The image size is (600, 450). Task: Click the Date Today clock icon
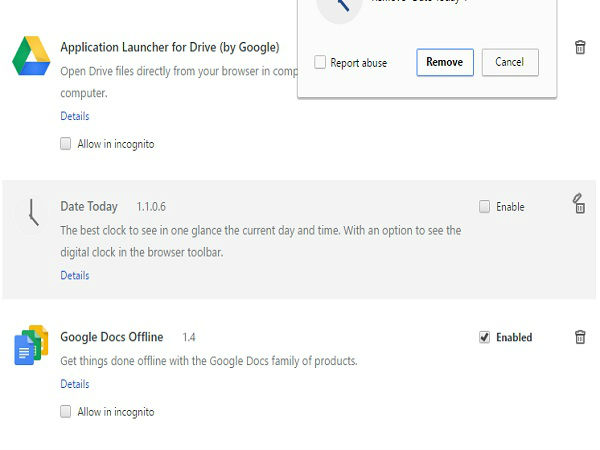32,213
